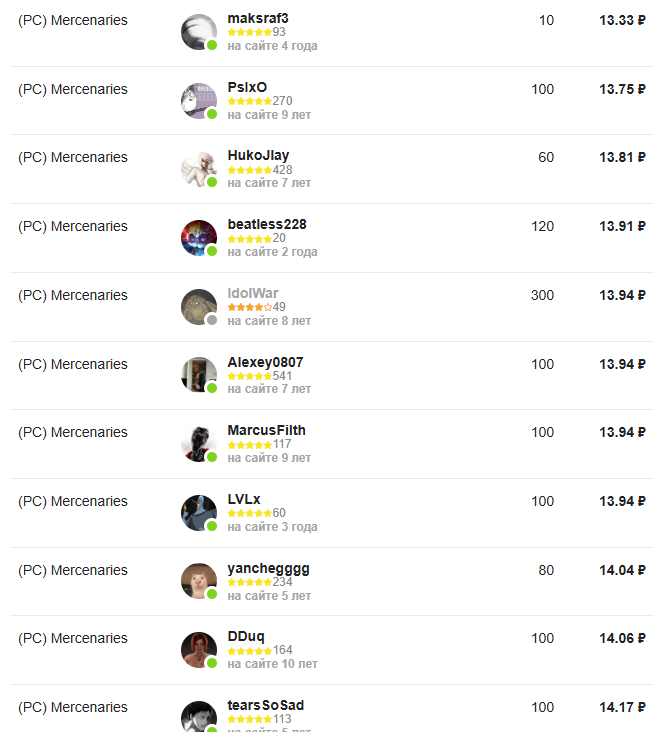Select the 13.33 ₽ price offer

[622, 20]
